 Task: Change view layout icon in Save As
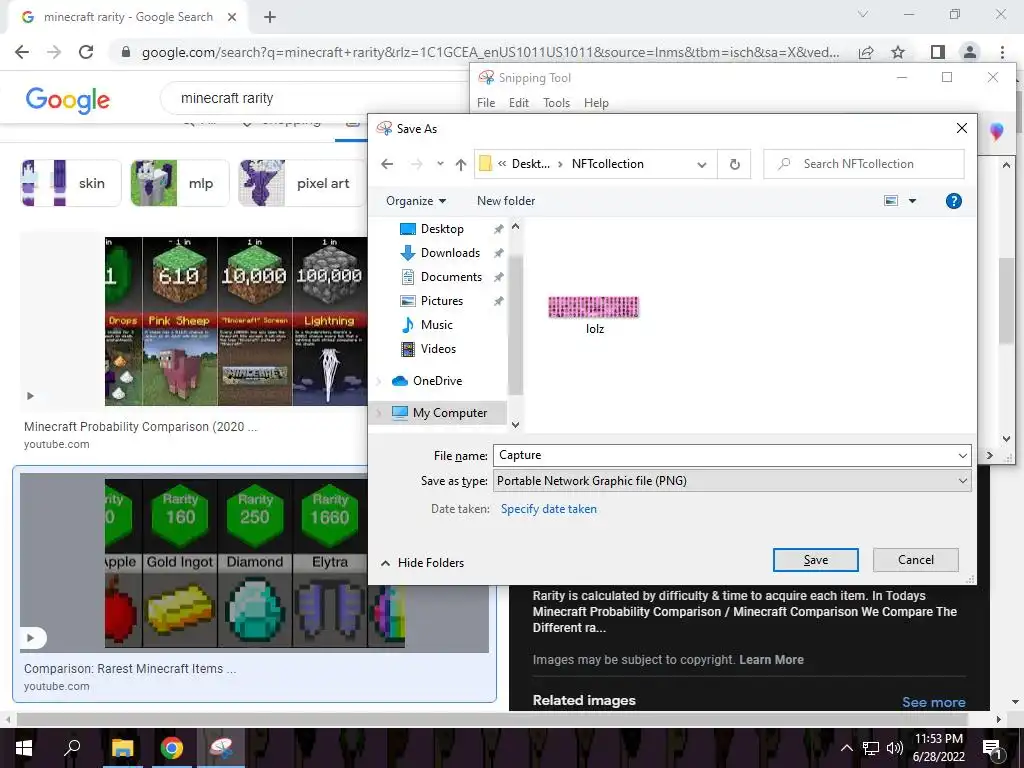click(x=891, y=200)
